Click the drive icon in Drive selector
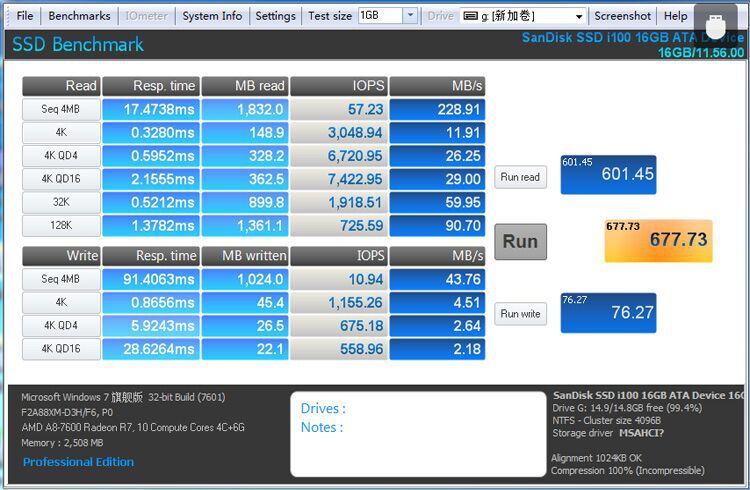Screen dimensions: 750x490 tap(471, 16)
